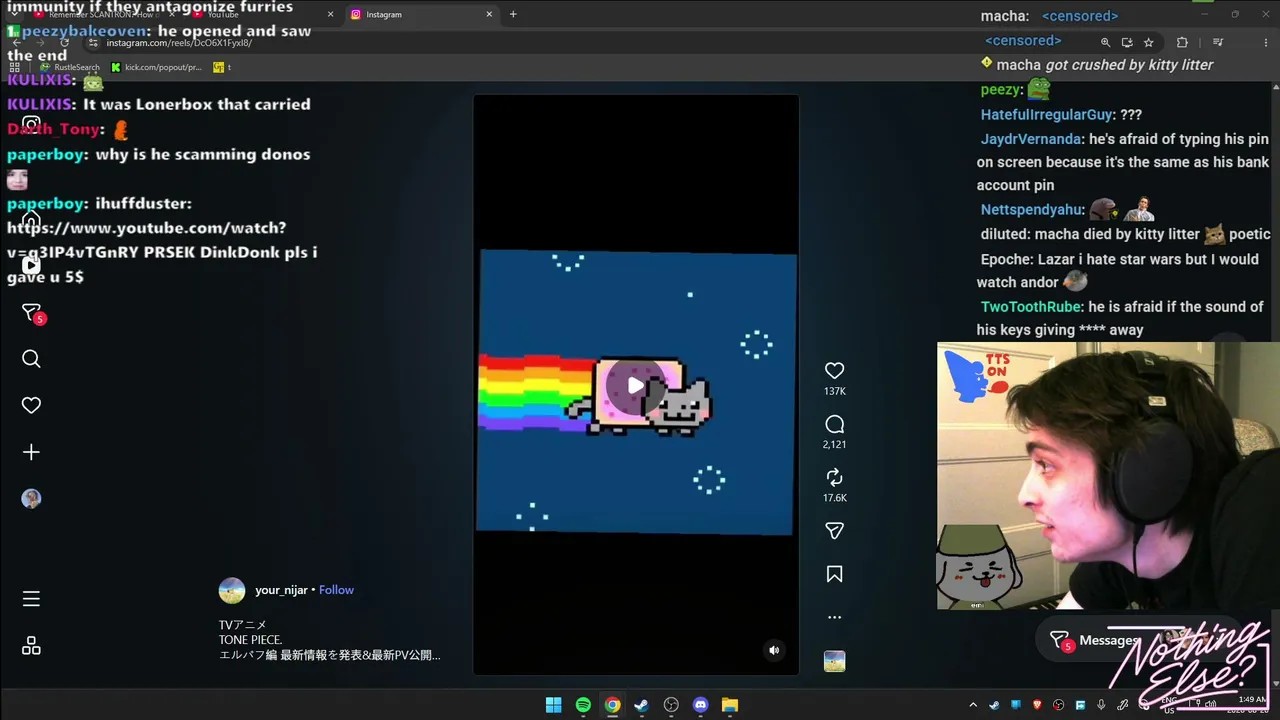
Task: Open the reel's audio thumbnail
Action: click(x=834, y=661)
